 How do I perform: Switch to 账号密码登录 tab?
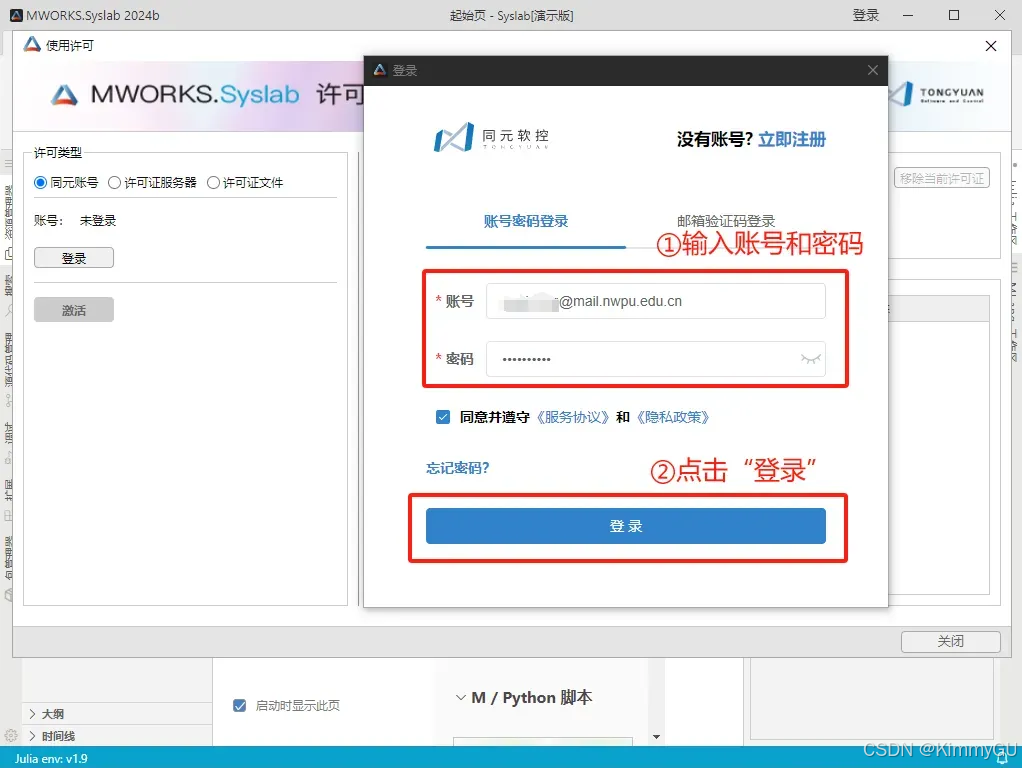[525, 221]
